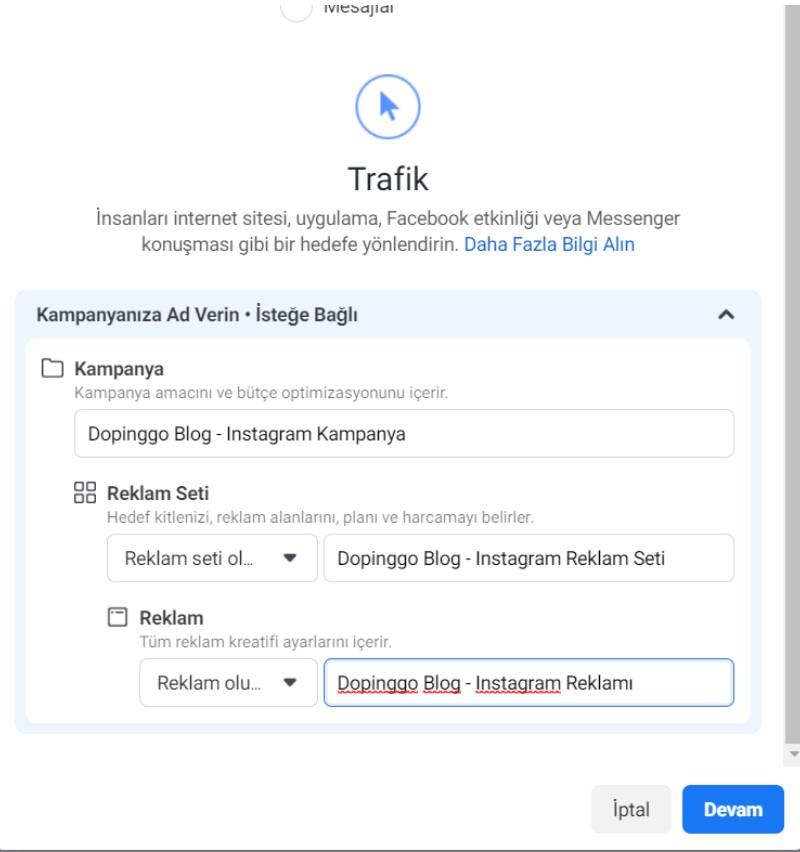Click the İptal button
Viewport: 800px width, 852px height.
click(631, 809)
